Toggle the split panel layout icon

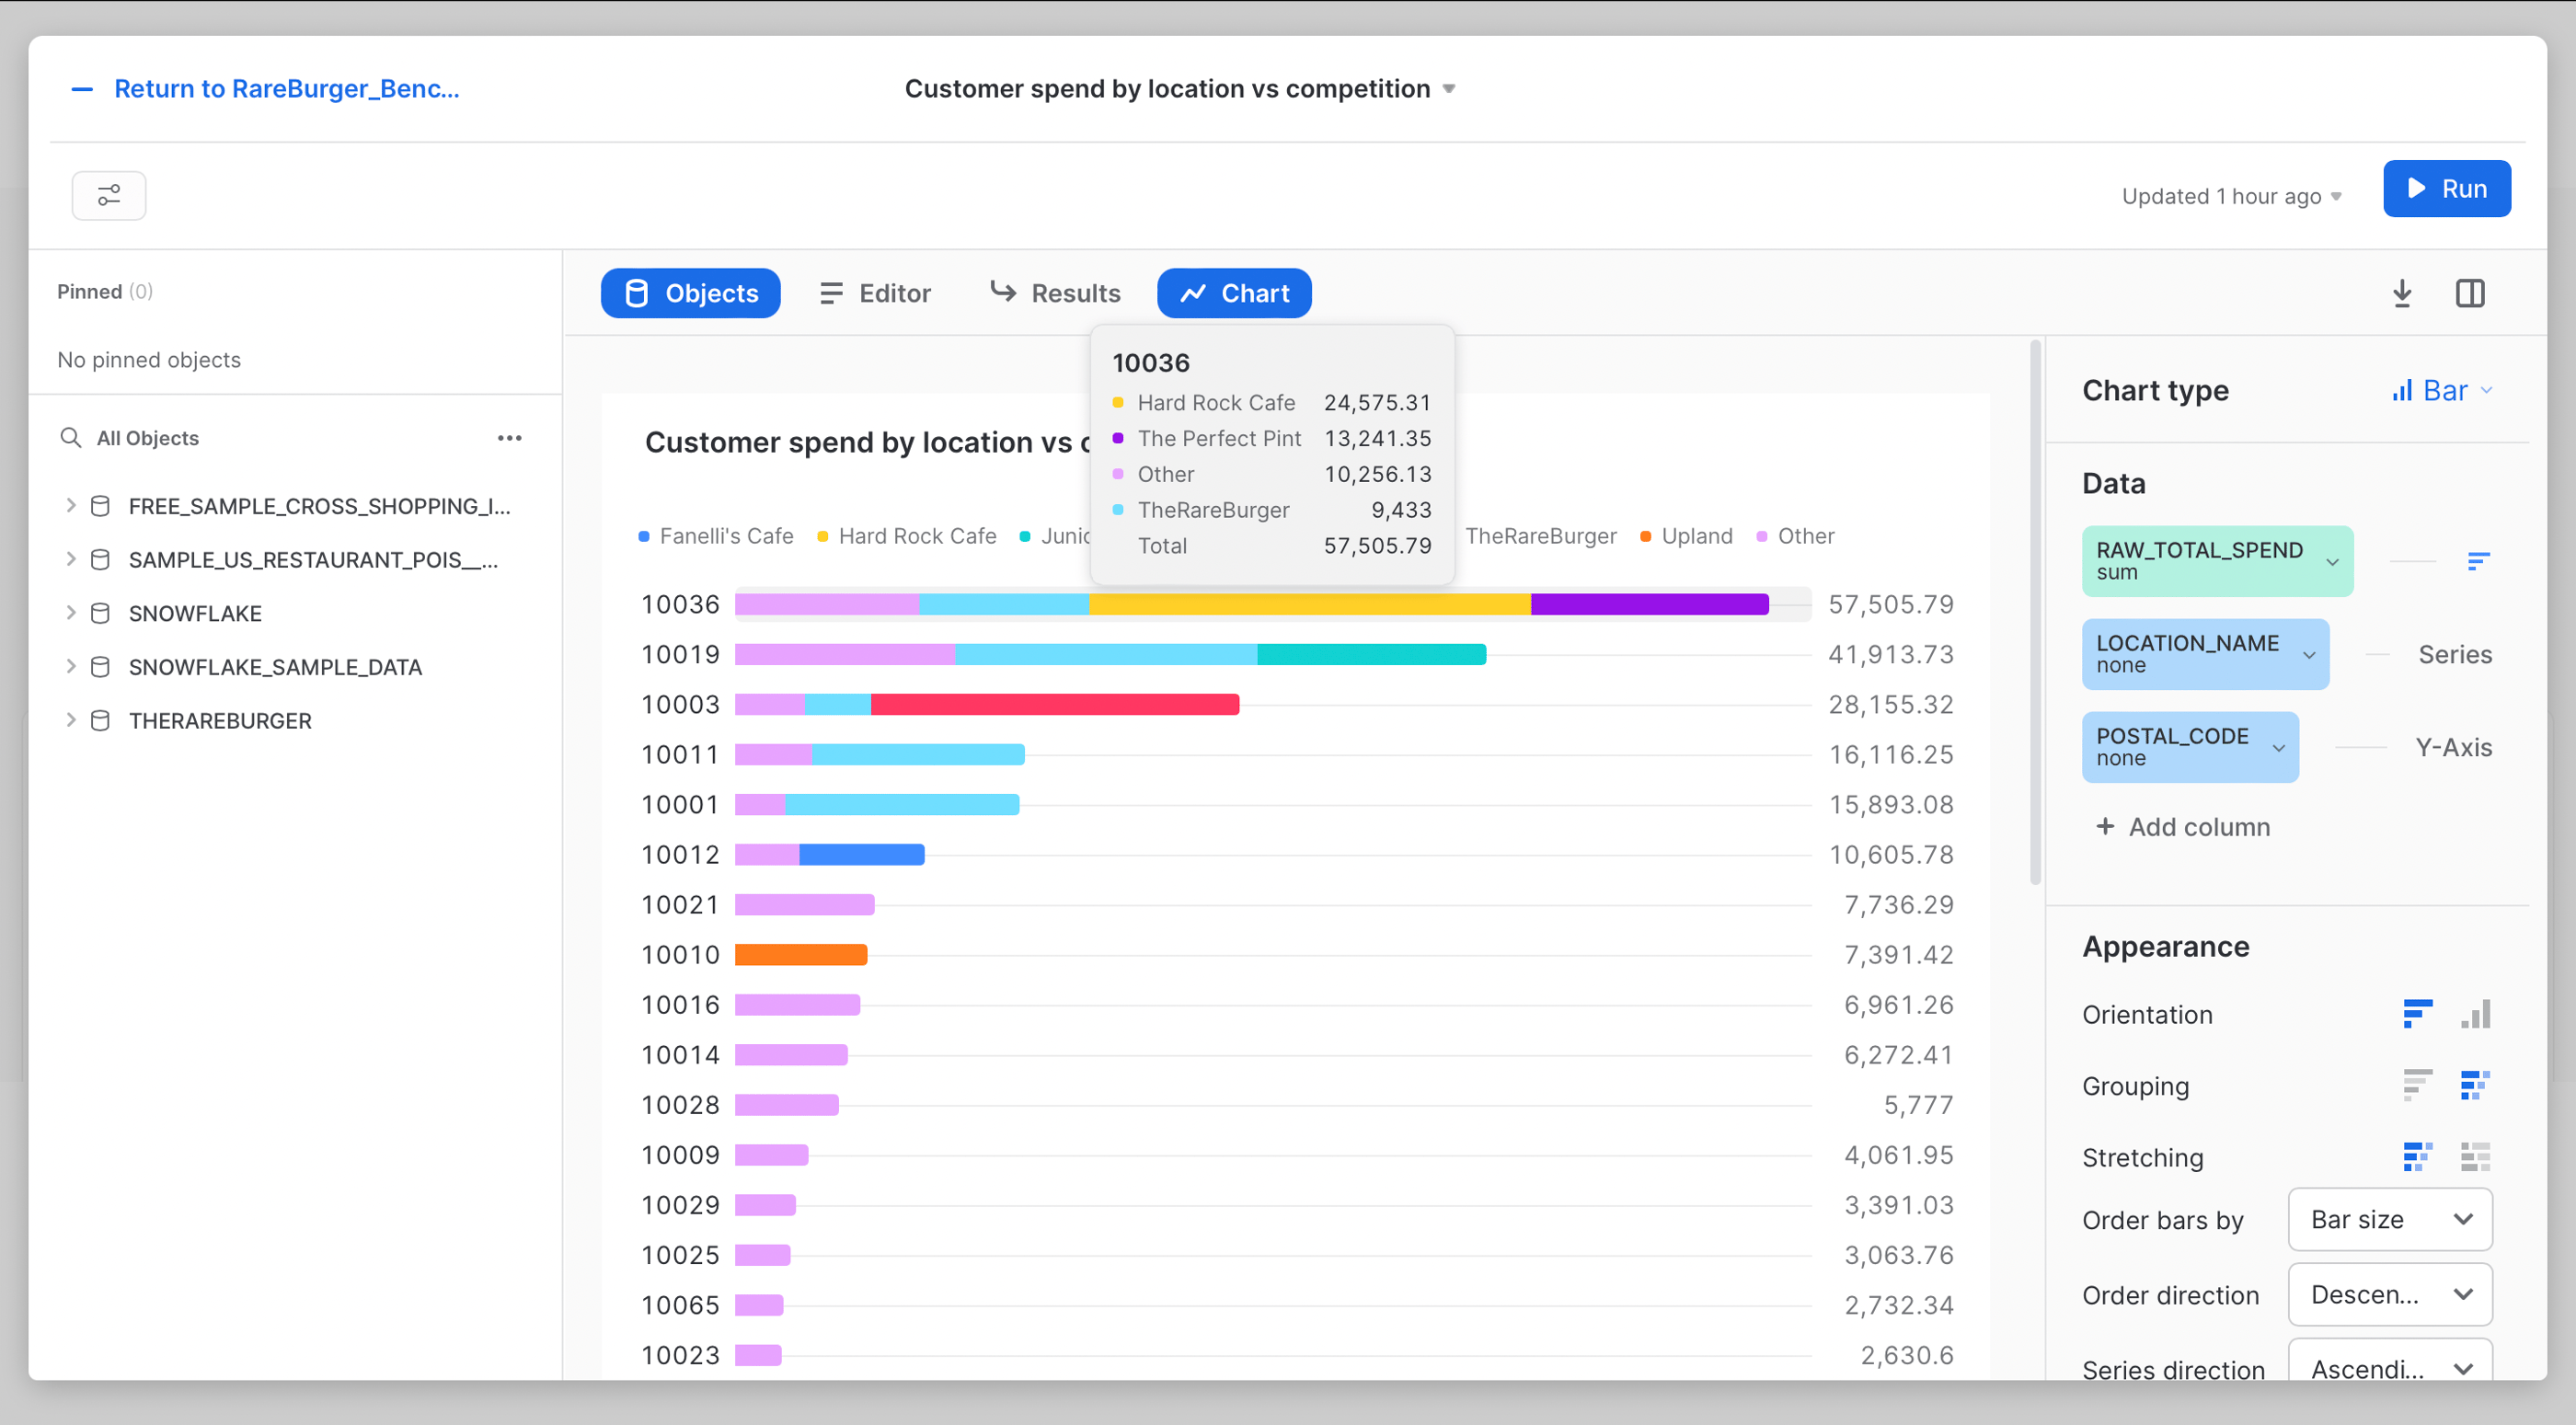[x=2469, y=293]
